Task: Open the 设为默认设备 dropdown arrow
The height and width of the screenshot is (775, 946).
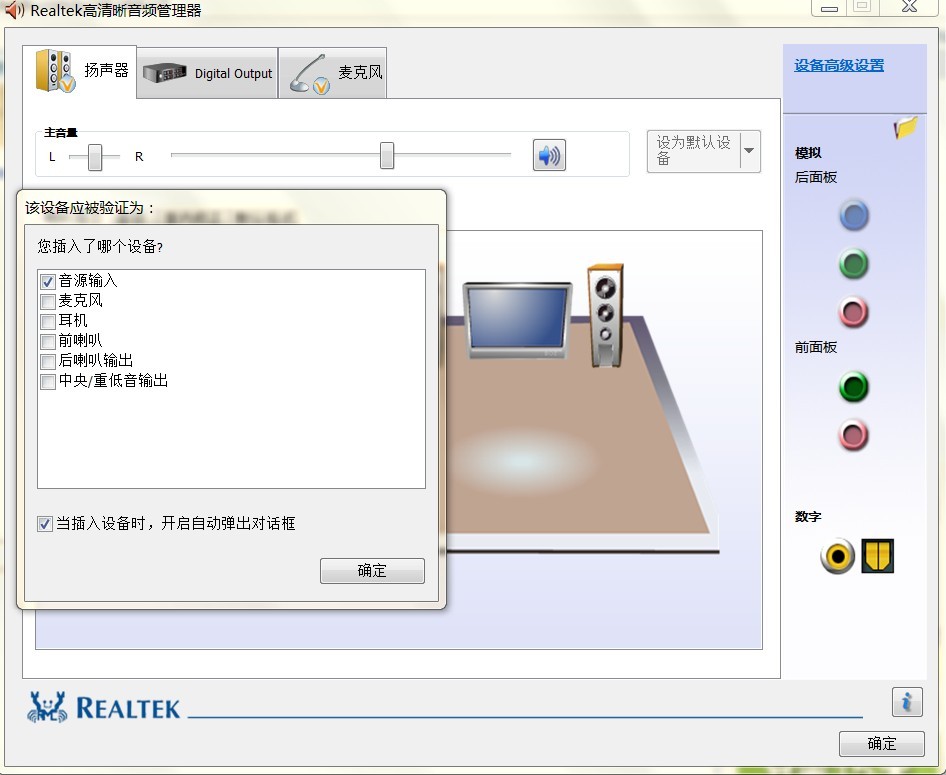Action: pos(749,151)
